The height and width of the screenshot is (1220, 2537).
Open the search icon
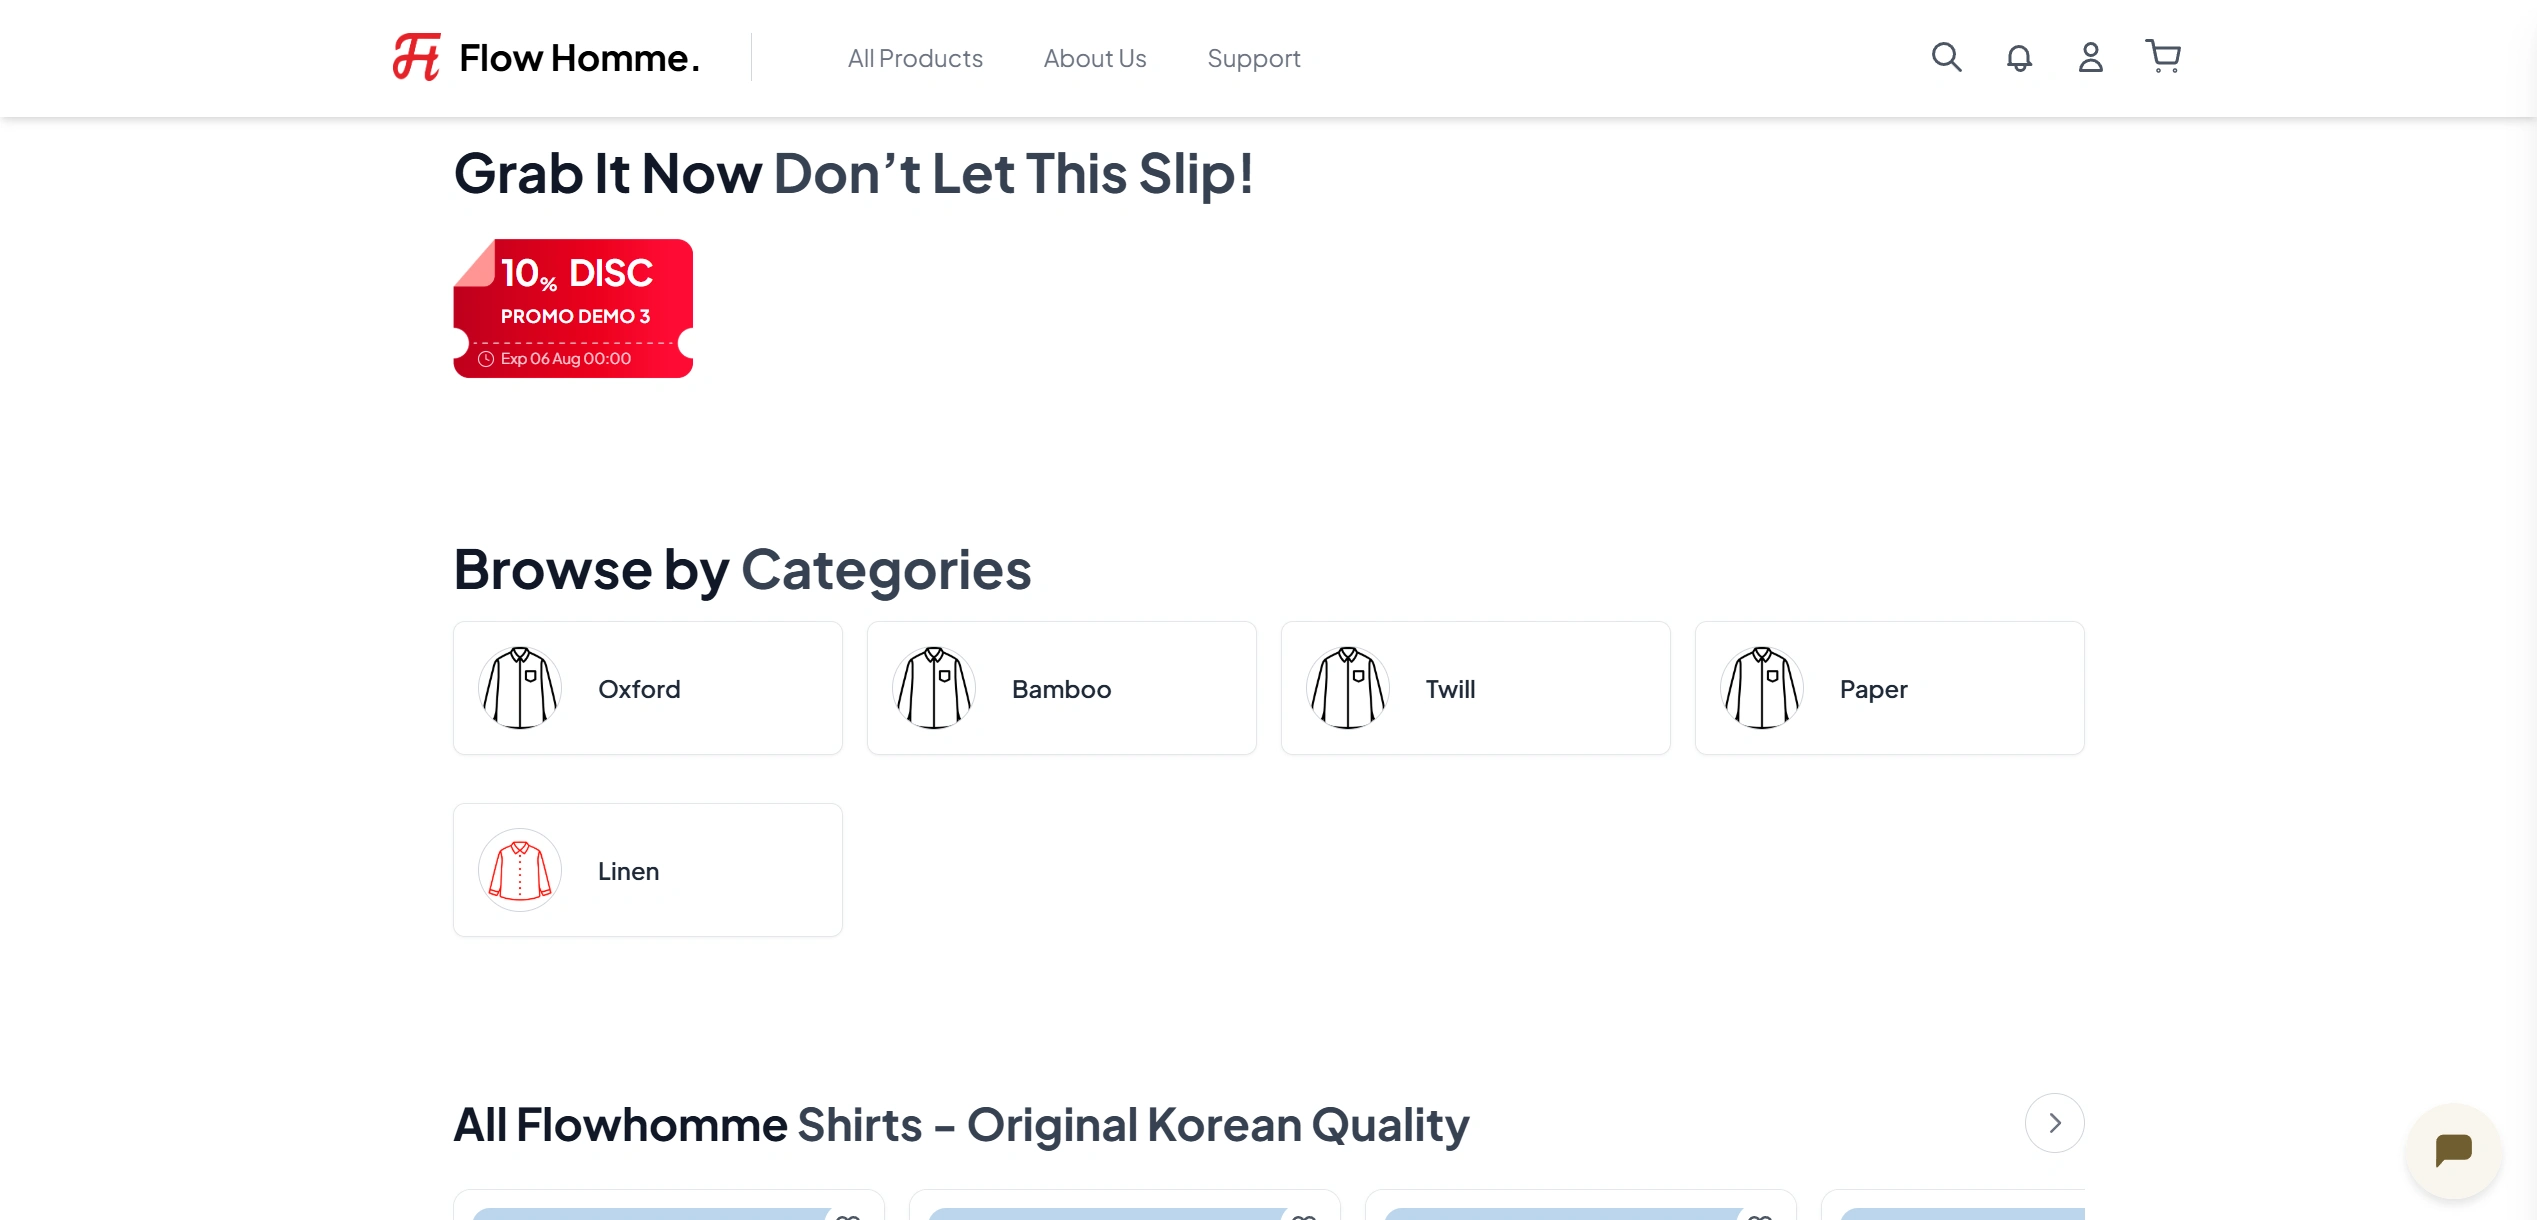click(1945, 57)
